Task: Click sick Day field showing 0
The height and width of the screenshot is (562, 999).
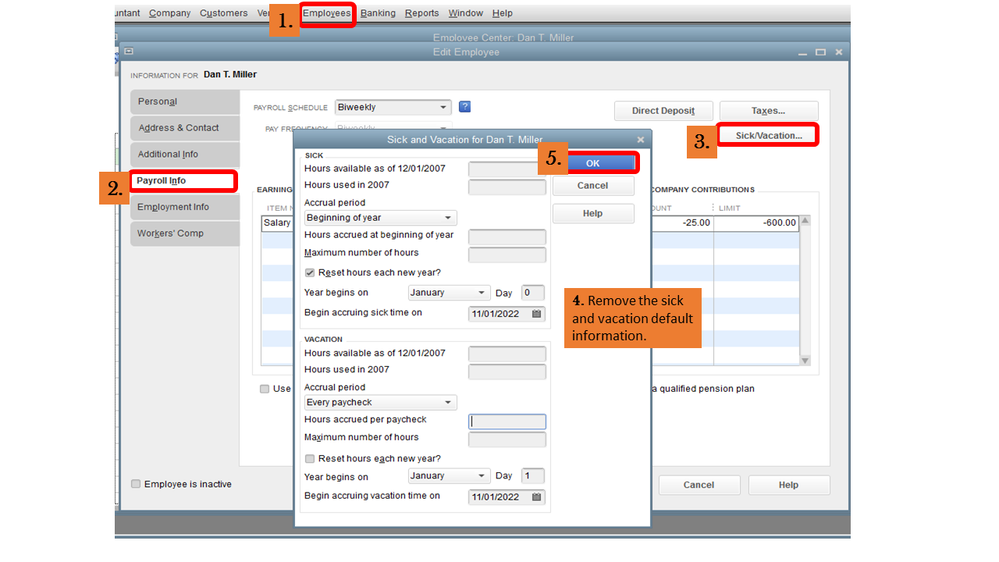Action: click(533, 292)
